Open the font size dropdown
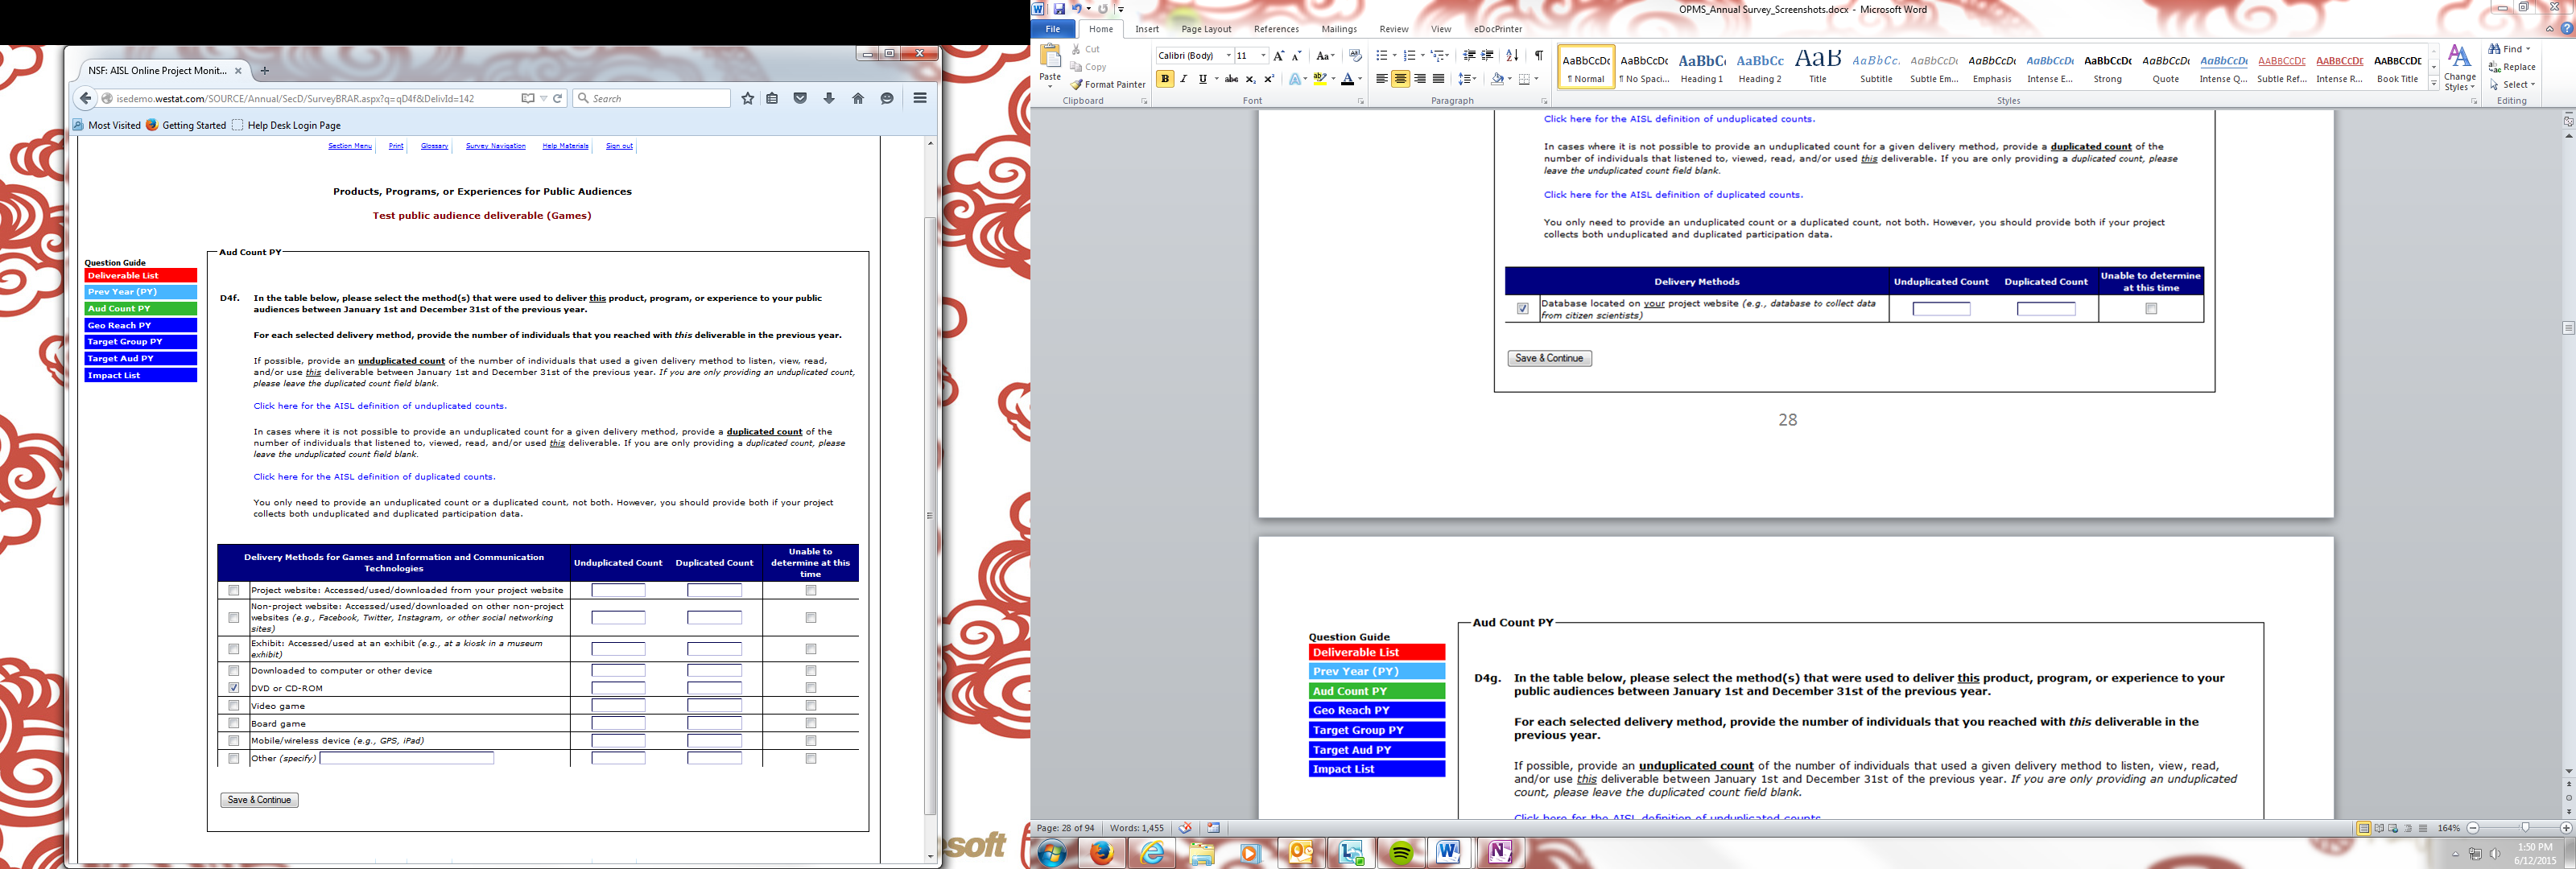This screenshot has height=869, width=2576. tap(1263, 55)
